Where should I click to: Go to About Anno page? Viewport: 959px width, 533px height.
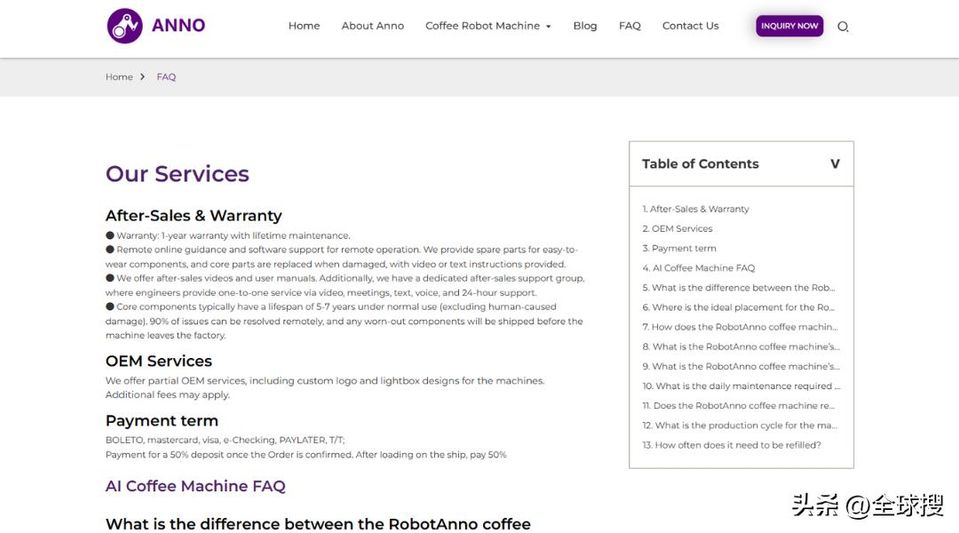pos(372,26)
